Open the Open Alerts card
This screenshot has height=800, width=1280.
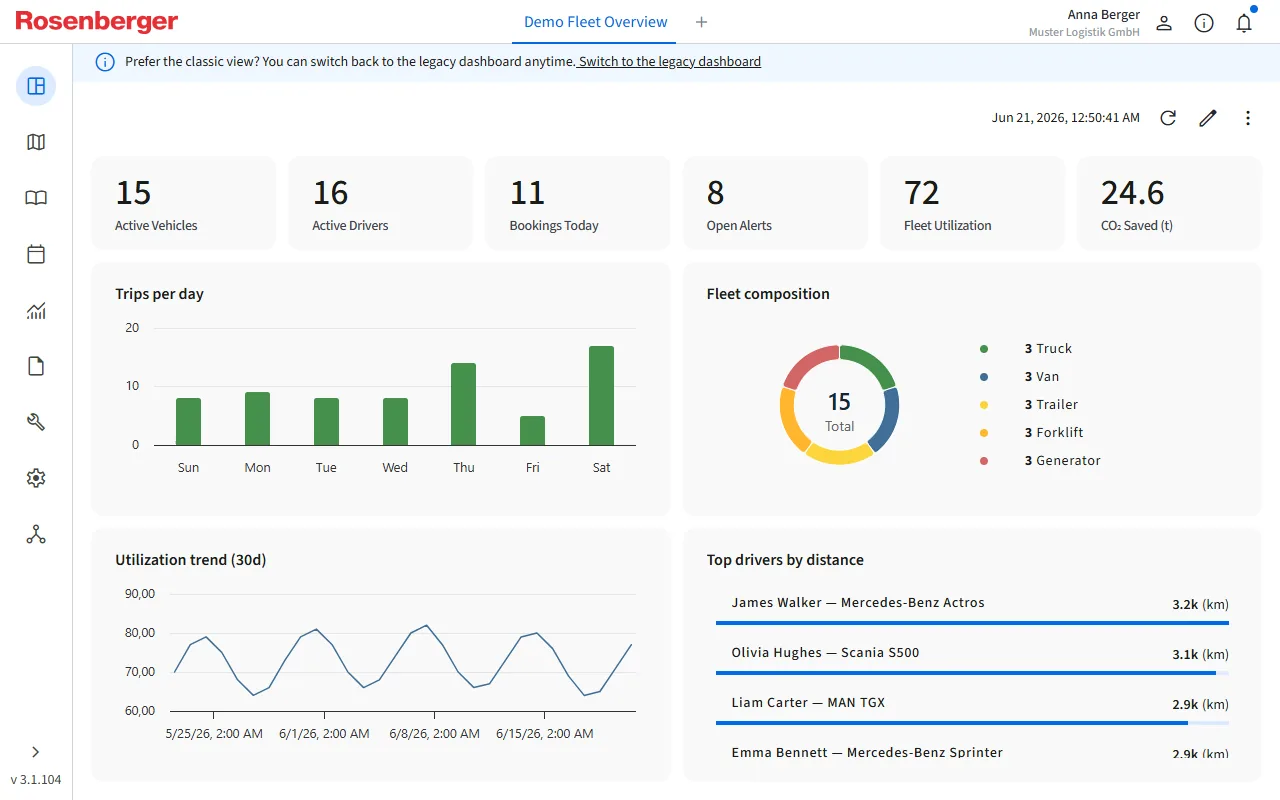[x=775, y=203]
